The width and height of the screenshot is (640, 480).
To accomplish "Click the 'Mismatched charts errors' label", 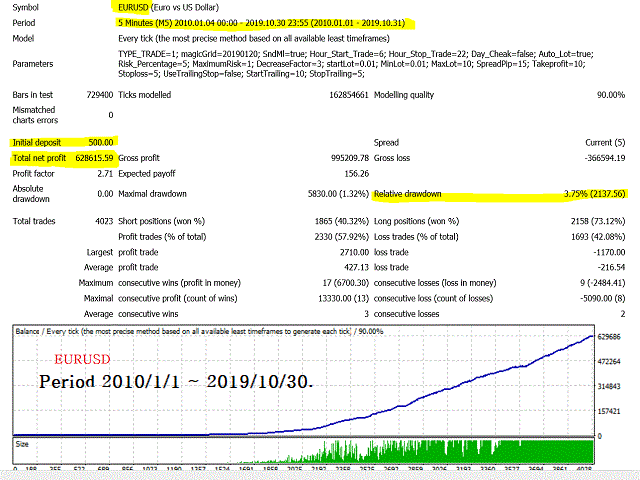I will pos(35,115).
